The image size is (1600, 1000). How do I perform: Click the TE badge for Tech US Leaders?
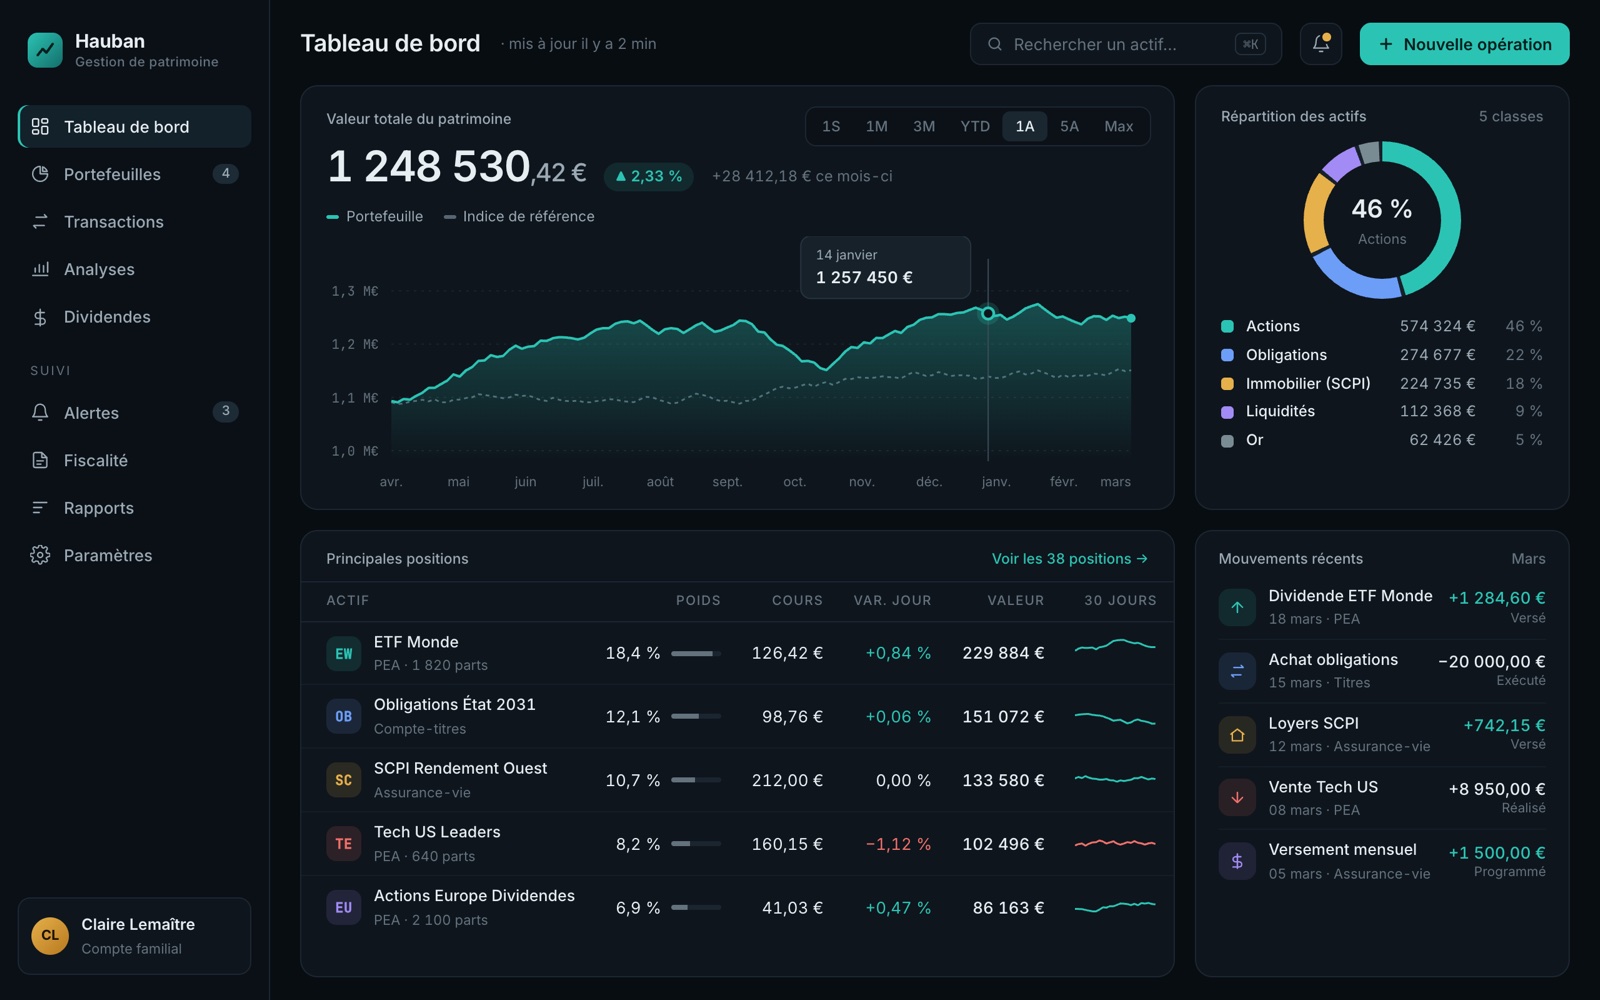(344, 844)
